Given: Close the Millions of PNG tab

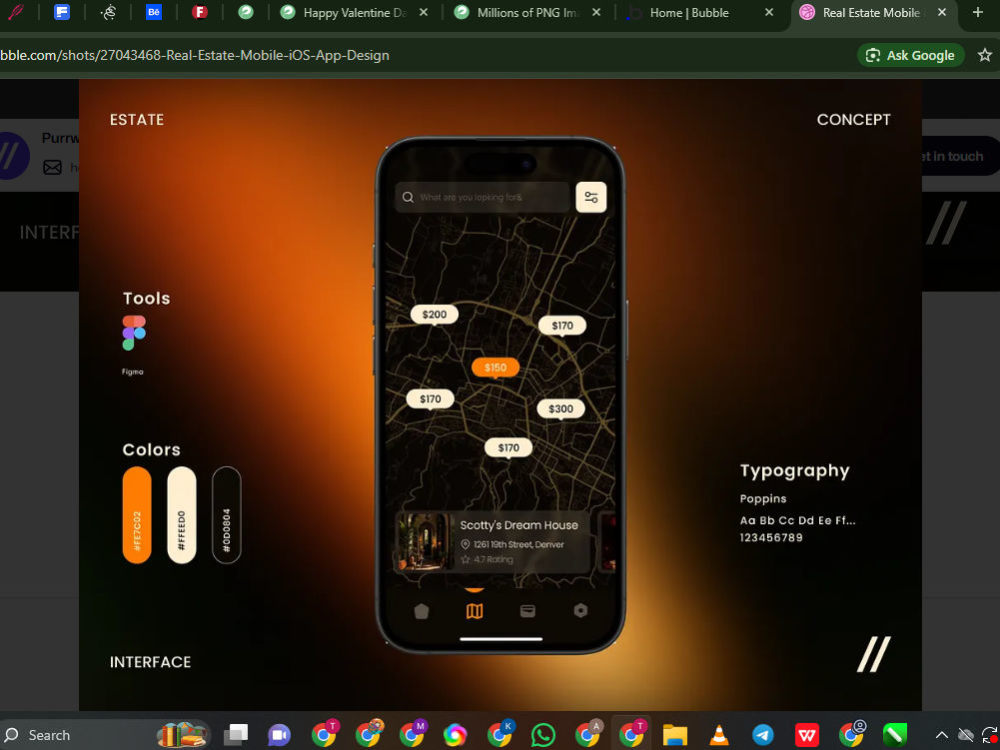Looking at the screenshot, I should tap(596, 13).
